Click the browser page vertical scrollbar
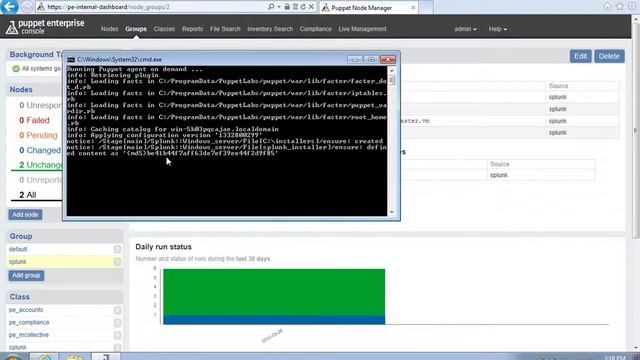The image size is (640, 360). pos(636,131)
